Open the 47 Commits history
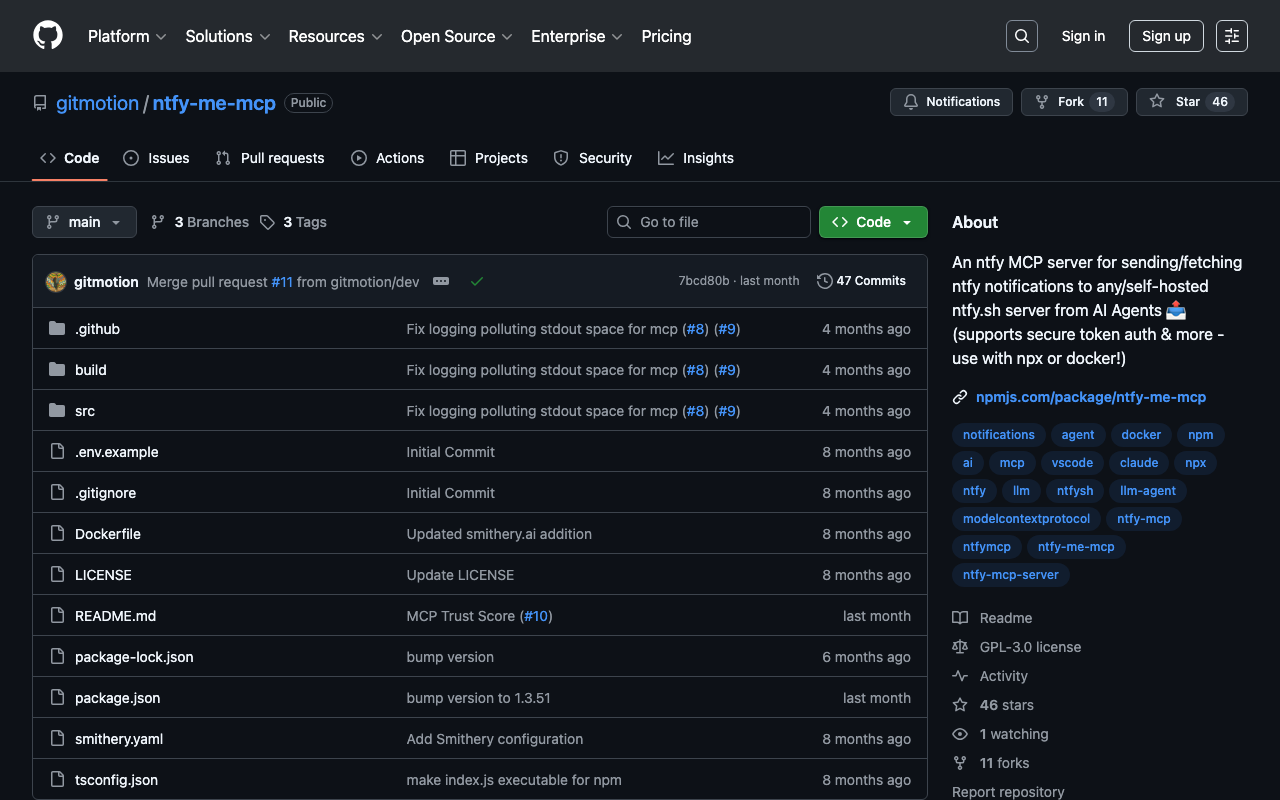This screenshot has height=800, width=1280. (861, 281)
